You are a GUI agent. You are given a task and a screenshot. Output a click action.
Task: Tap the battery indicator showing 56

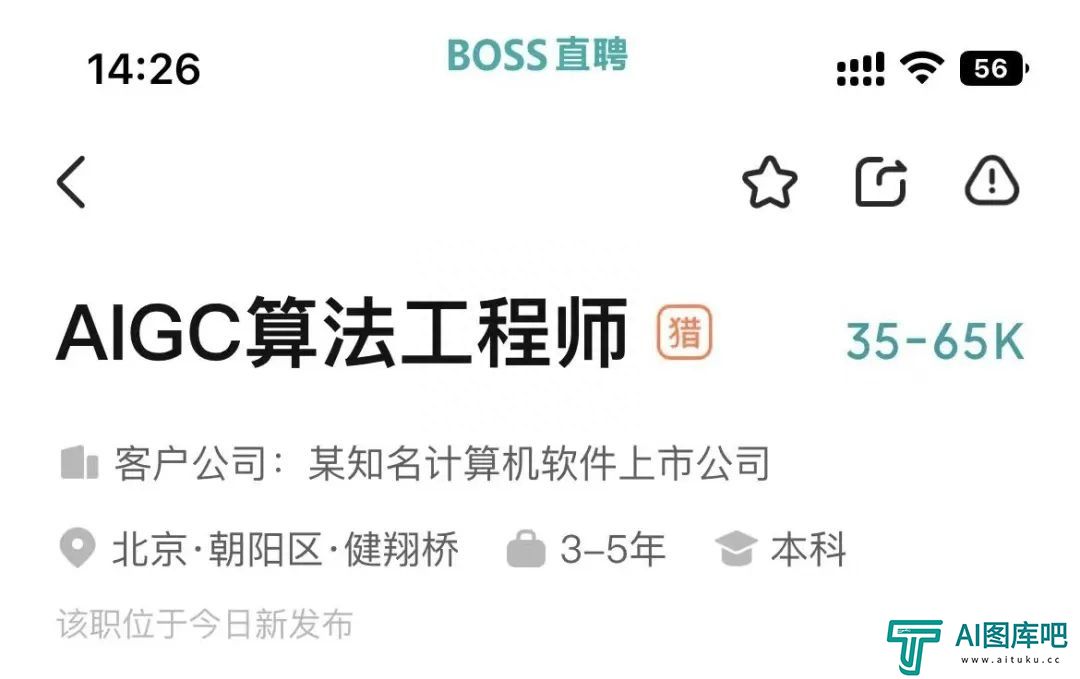pyautogui.click(x=994, y=68)
